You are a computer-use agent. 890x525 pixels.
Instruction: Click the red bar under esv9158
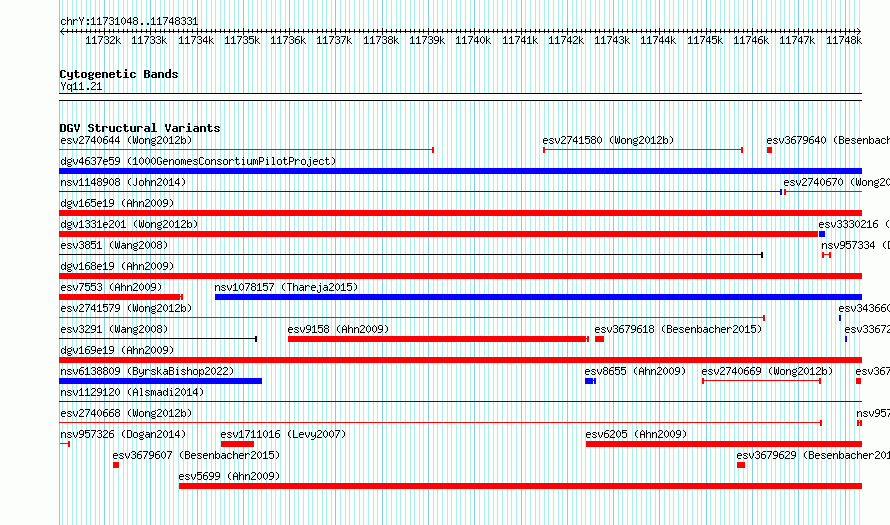tap(438, 339)
